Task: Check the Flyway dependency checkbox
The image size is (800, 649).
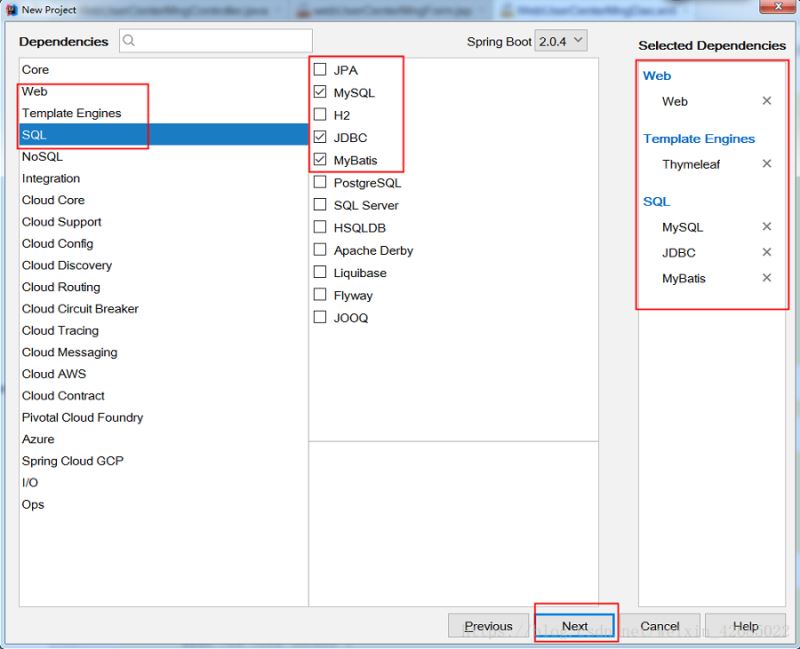Action: tap(320, 294)
